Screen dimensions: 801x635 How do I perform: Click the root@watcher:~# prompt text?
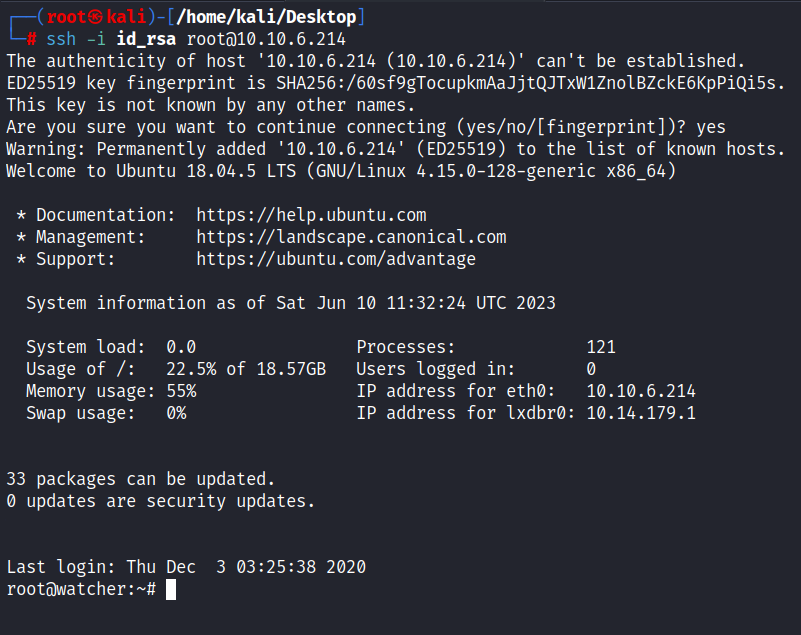[81, 589]
